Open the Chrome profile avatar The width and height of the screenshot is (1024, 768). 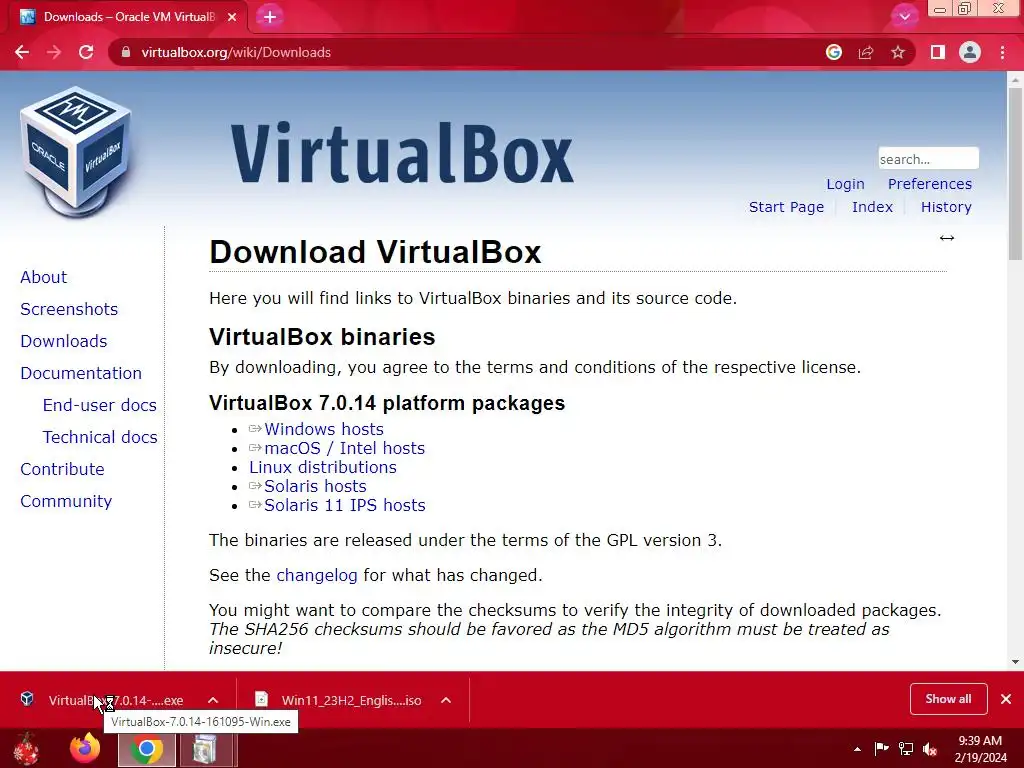coord(970,52)
